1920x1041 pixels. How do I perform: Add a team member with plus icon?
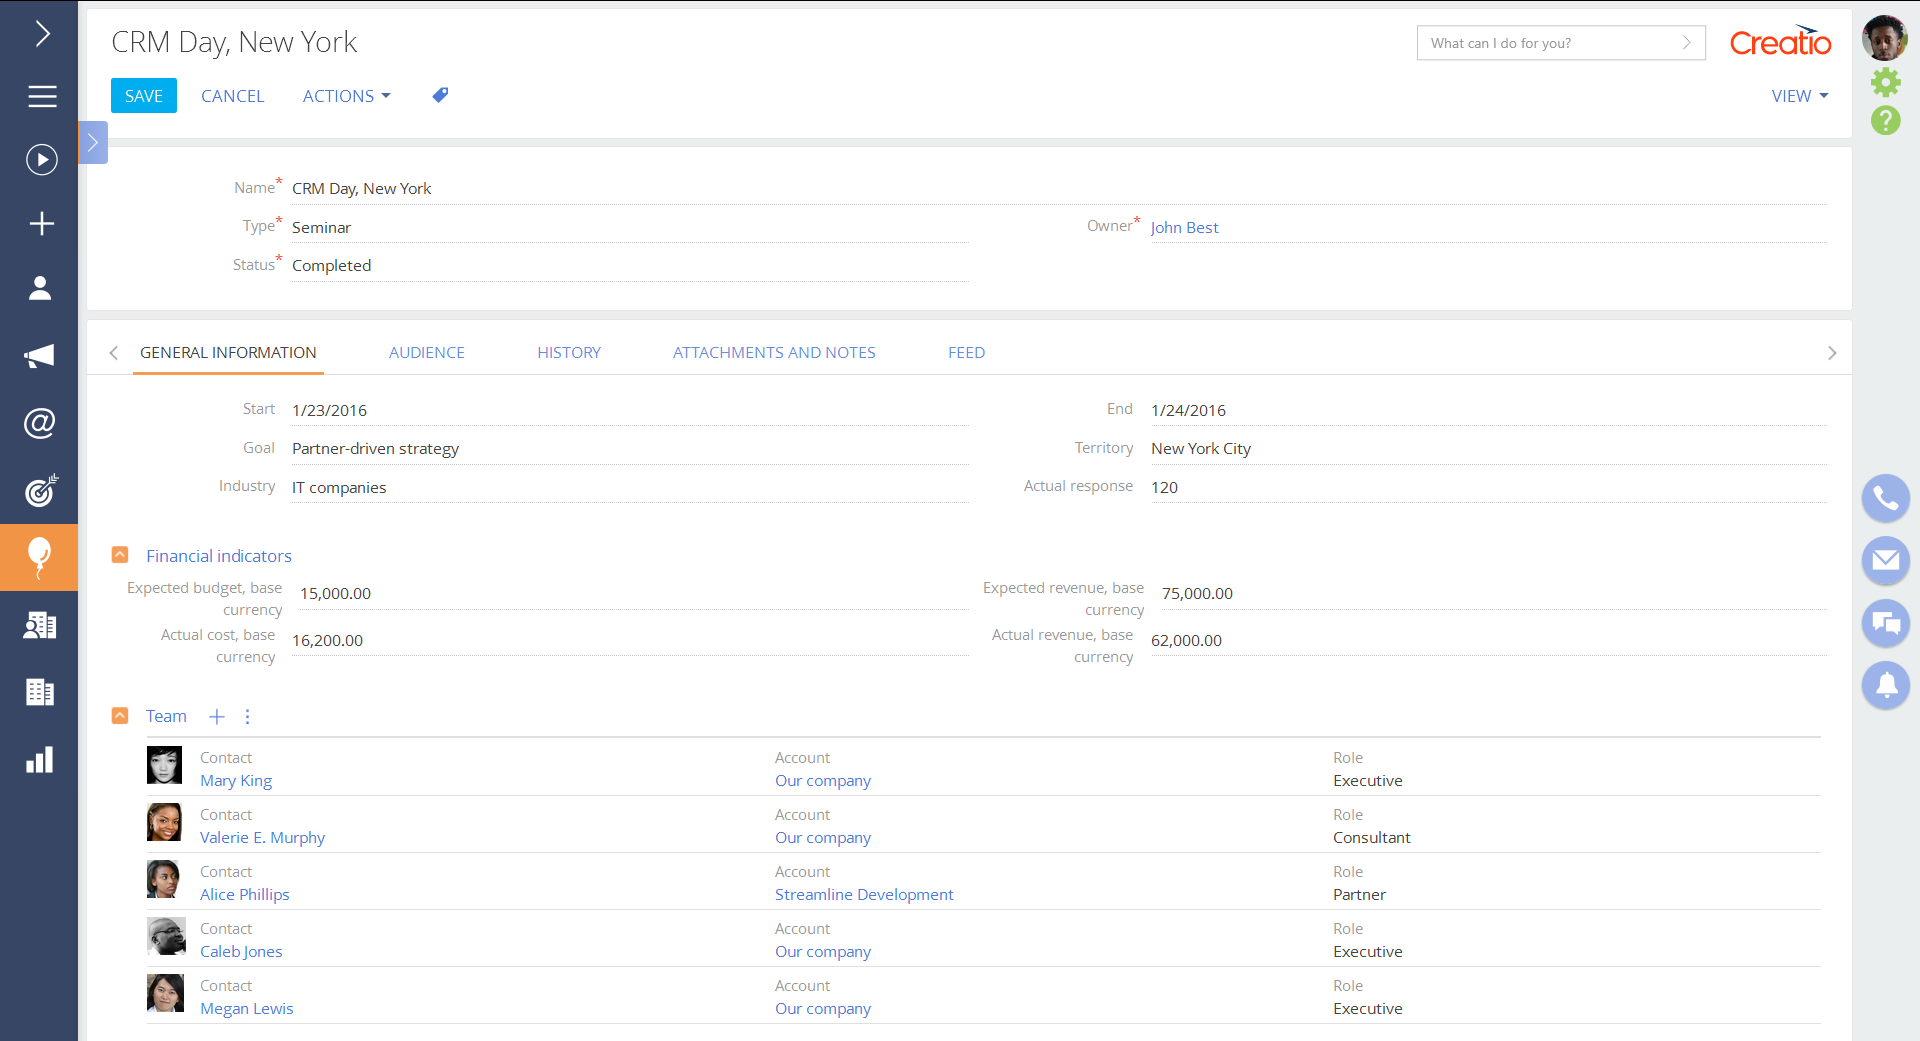point(216,716)
